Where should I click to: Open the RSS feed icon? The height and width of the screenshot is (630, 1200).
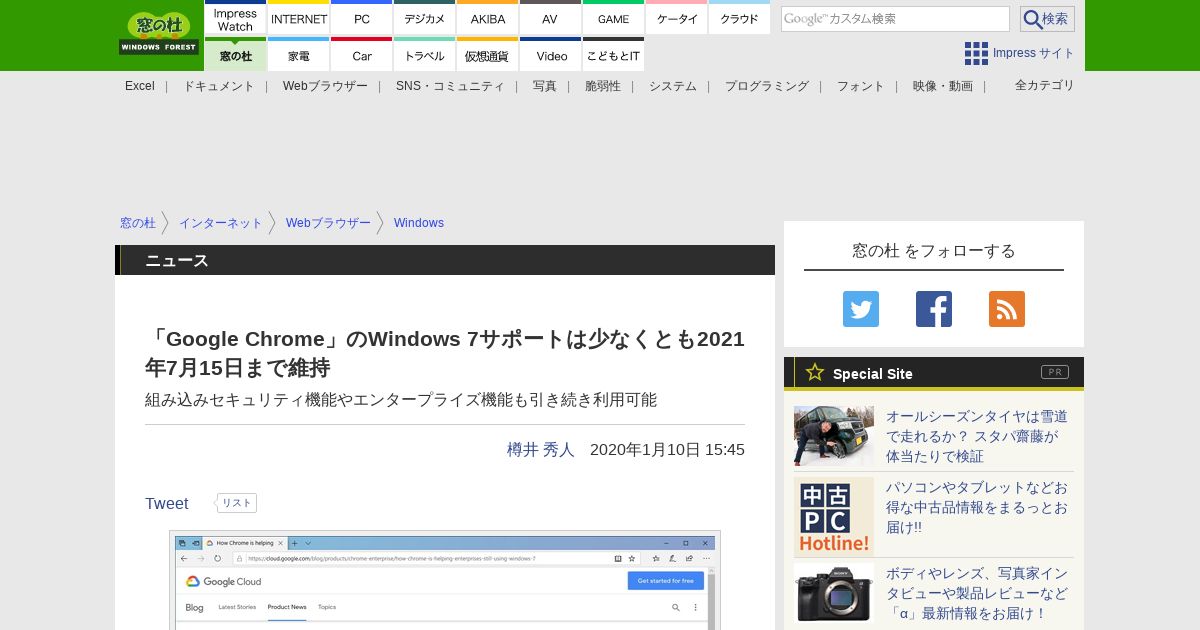tap(1007, 309)
